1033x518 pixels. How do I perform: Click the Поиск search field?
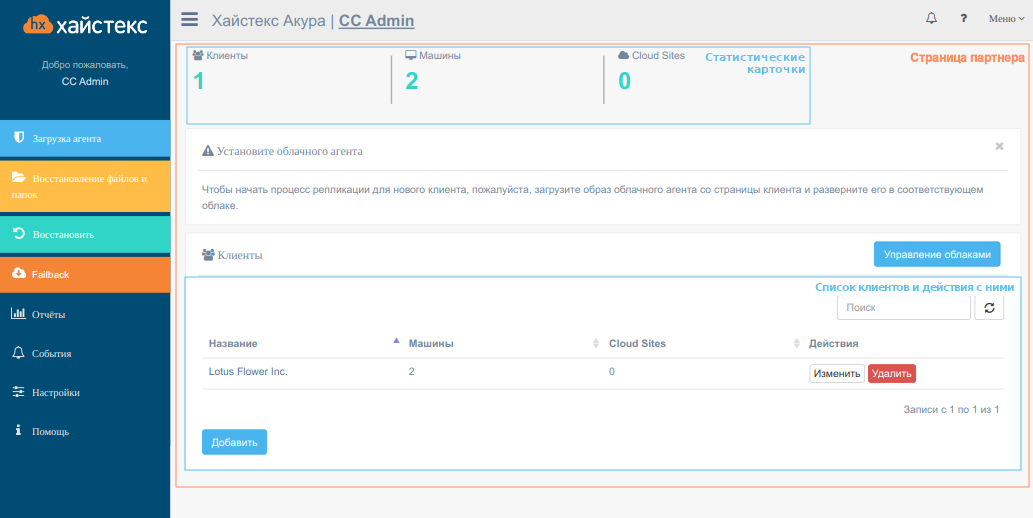coord(903,308)
